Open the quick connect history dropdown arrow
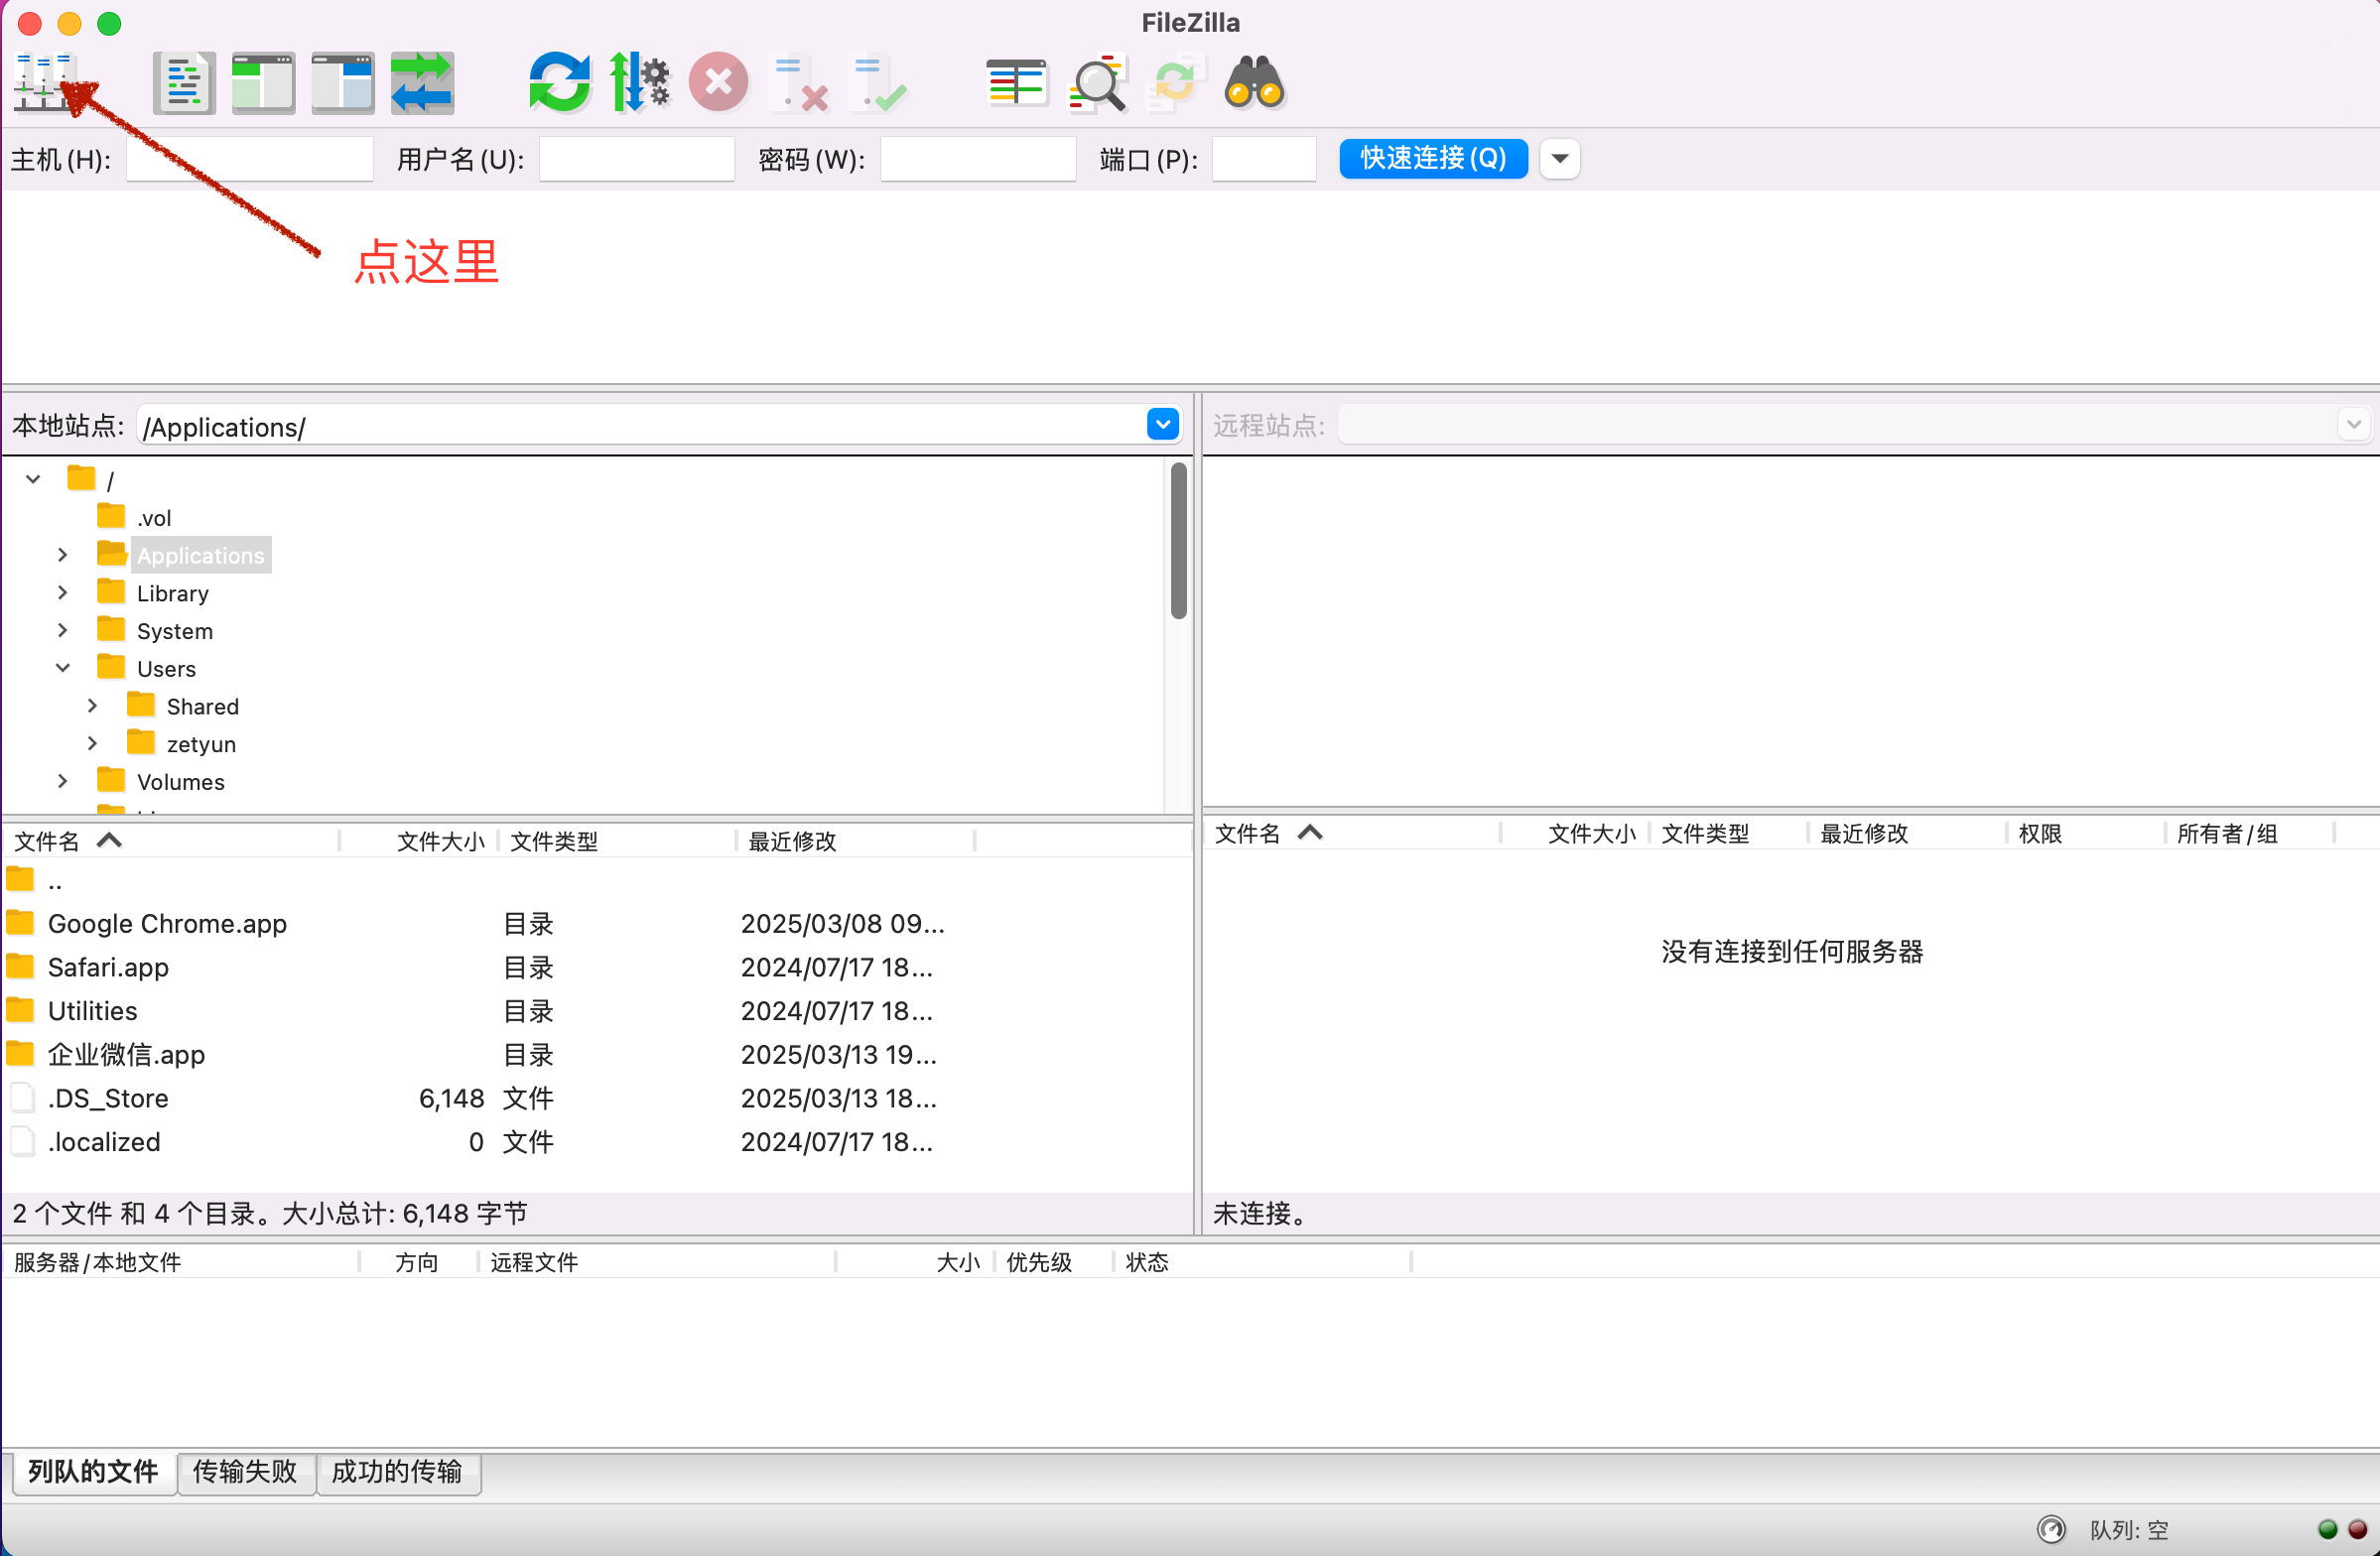 [x=1559, y=158]
